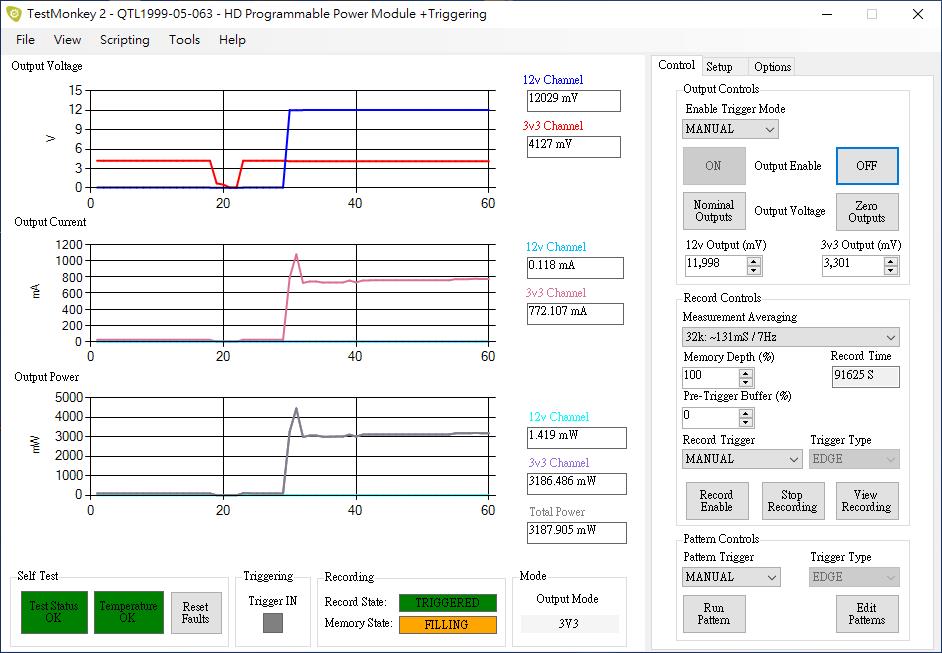Click the Run Pattern button

coord(714,614)
